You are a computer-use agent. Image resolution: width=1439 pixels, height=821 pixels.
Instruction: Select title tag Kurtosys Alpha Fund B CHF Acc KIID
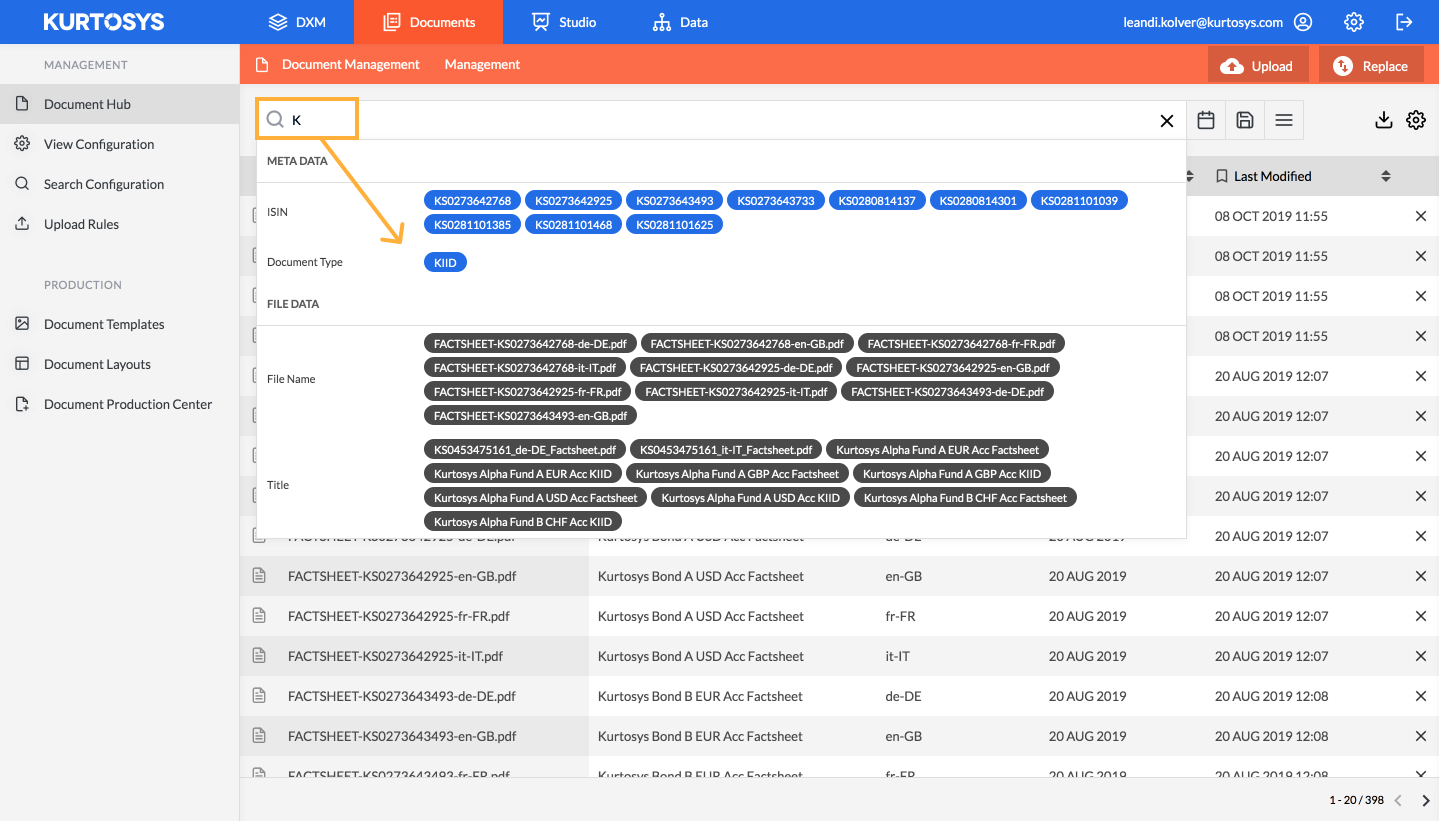523,522
